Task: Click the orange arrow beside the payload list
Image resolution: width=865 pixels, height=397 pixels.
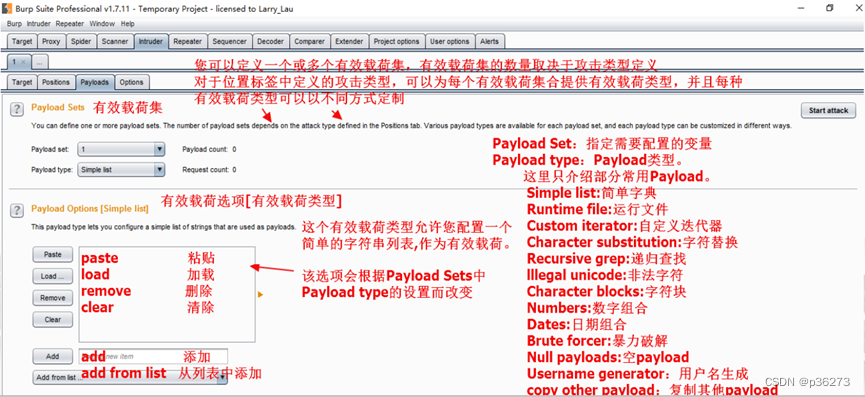Action: click(x=260, y=295)
